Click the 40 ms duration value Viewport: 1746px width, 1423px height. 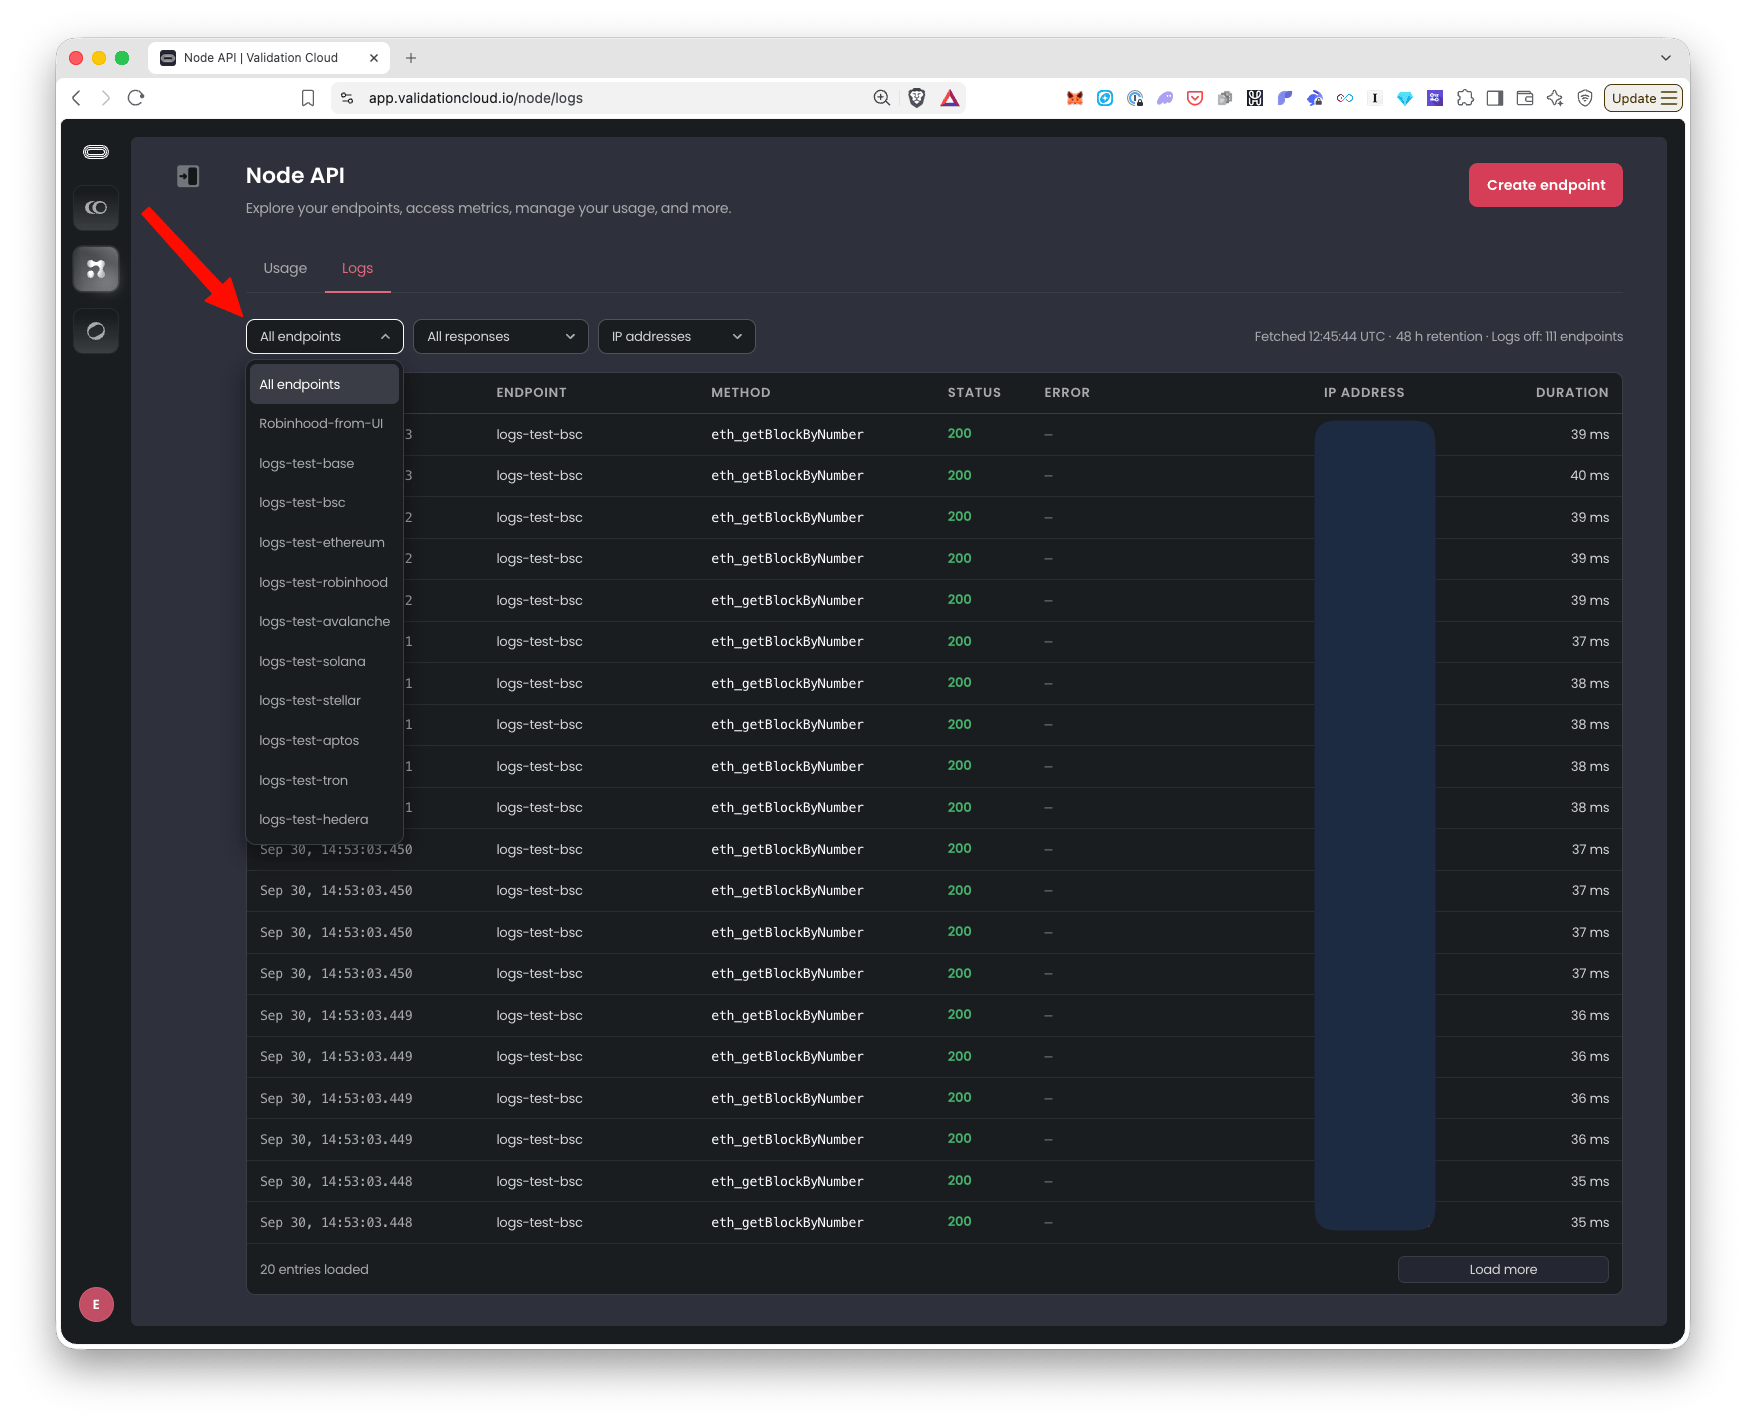pyautogui.click(x=1589, y=476)
